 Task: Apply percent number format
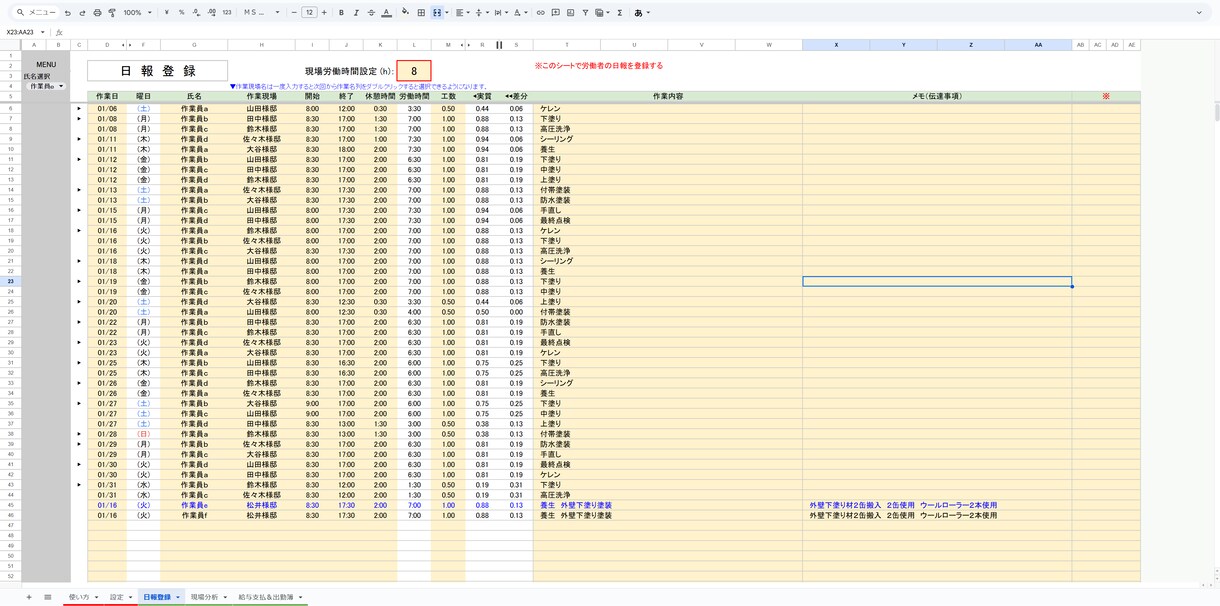[181, 13]
